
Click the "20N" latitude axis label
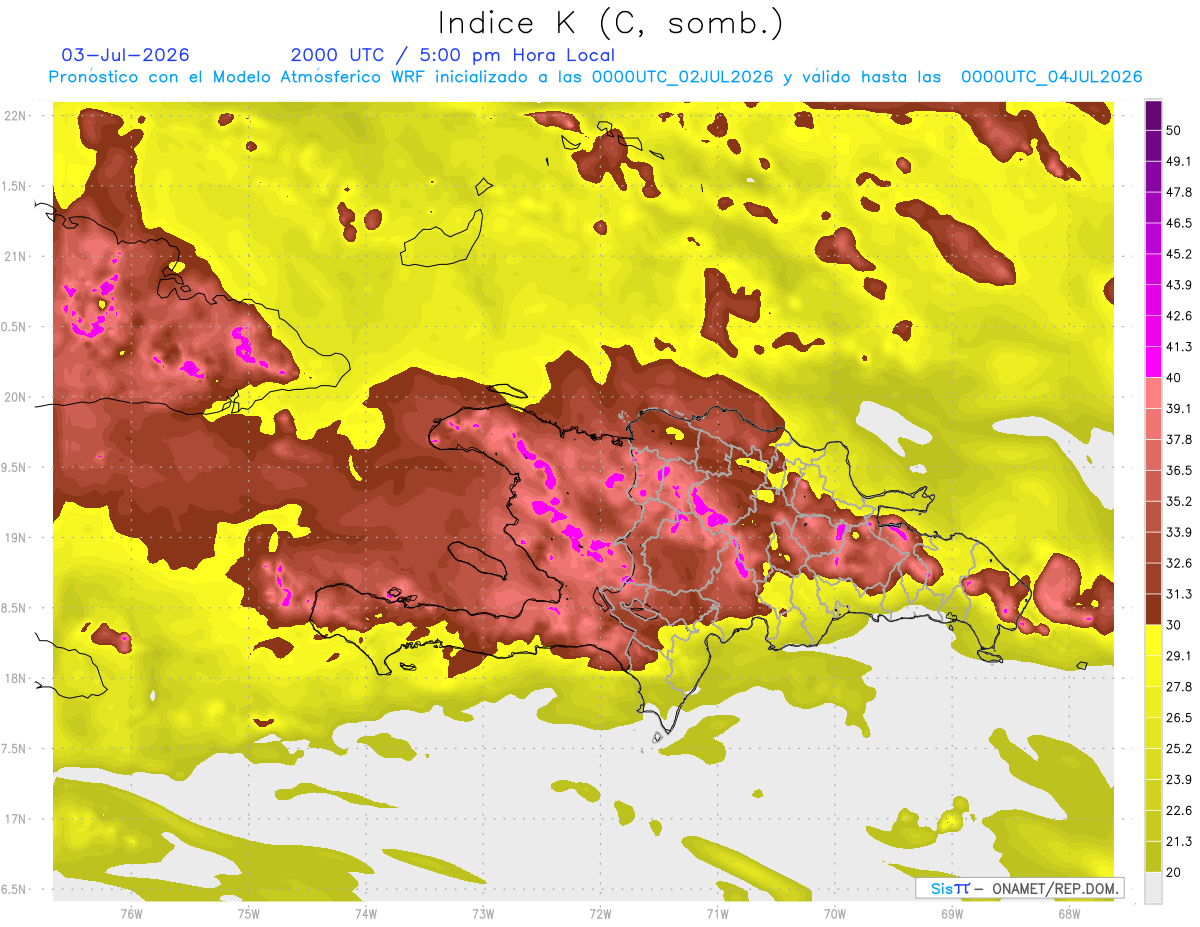tap(15, 398)
